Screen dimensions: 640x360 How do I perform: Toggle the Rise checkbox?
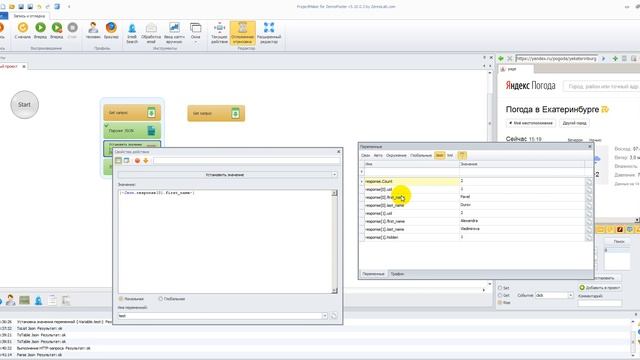500,302
